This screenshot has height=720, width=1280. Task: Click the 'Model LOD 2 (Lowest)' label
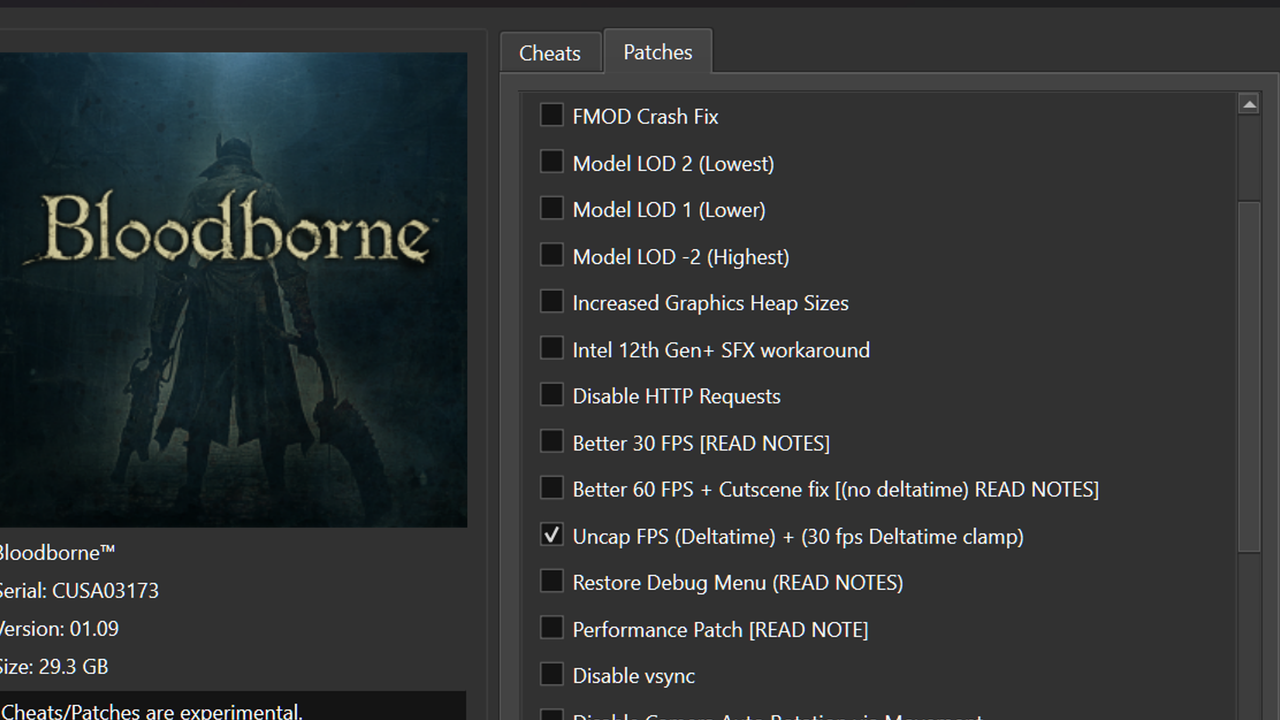click(673, 164)
